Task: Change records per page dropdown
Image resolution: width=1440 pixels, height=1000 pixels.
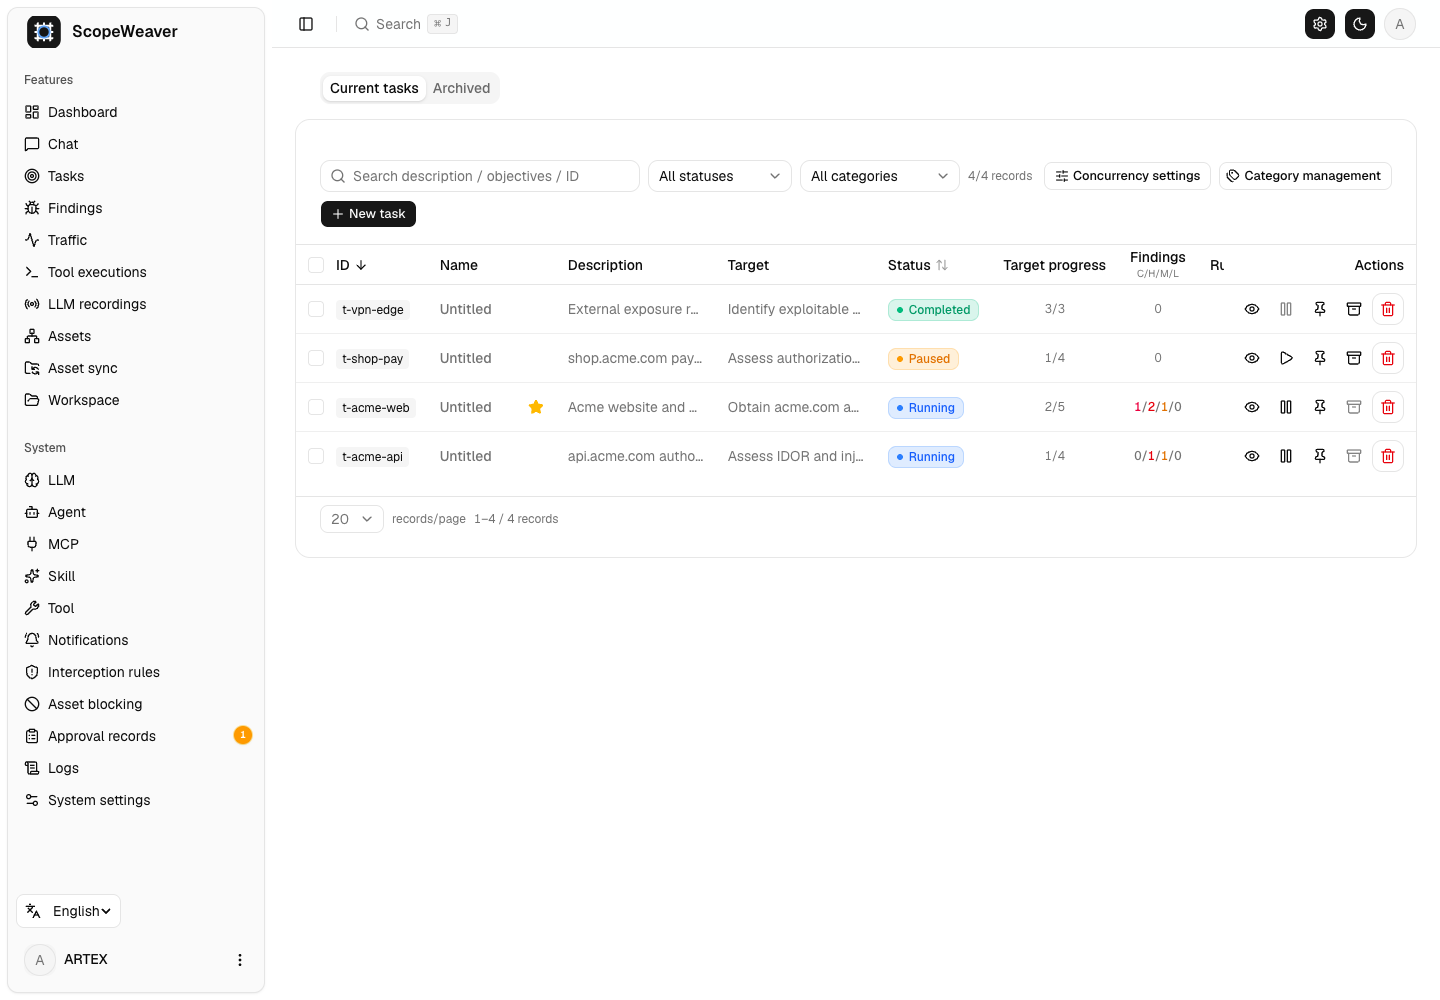Action: 352,519
